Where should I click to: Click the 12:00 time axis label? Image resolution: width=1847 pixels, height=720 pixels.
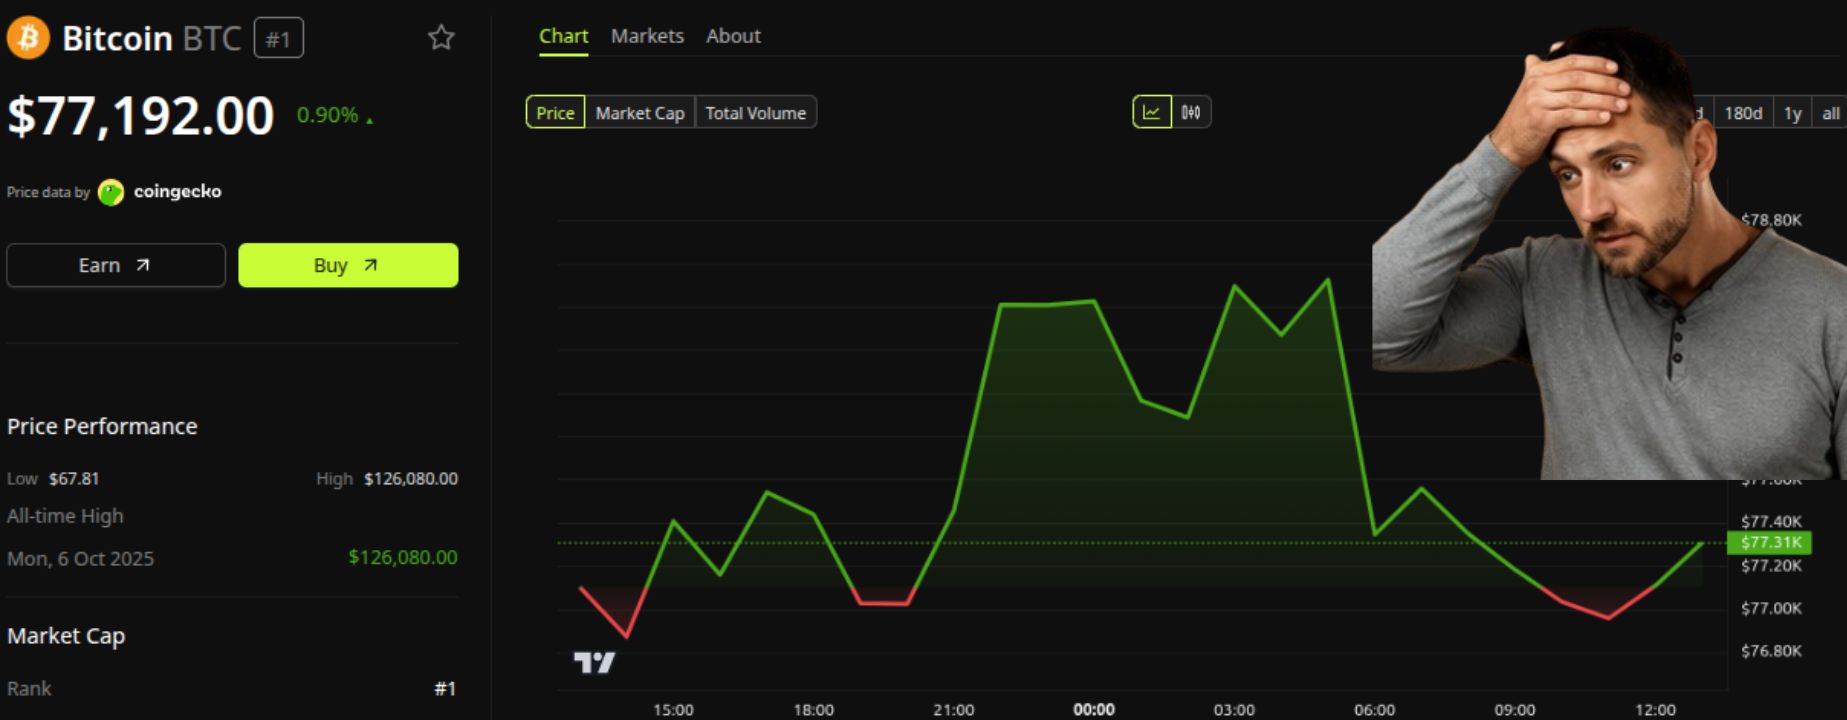coord(1655,709)
